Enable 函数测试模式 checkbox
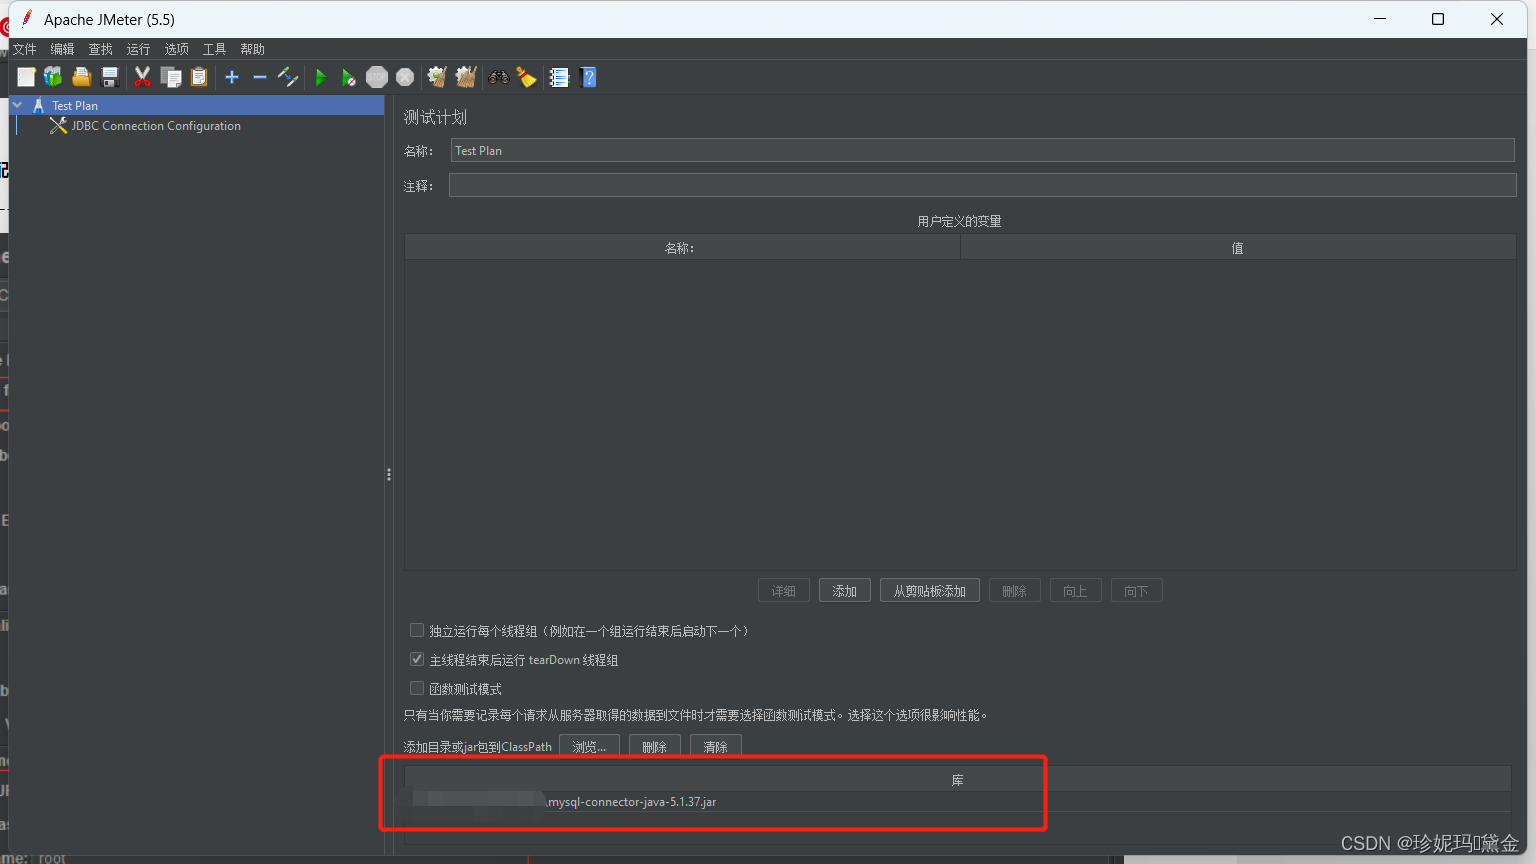The height and width of the screenshot is (864, 1536). click(x=417, y=688)
